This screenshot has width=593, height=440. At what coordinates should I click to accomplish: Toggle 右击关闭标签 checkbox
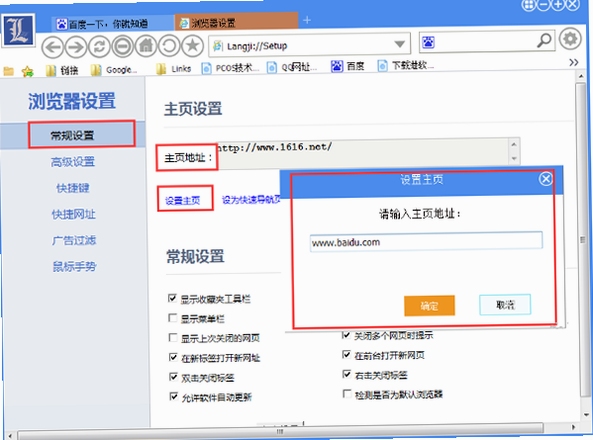[346, 374]
